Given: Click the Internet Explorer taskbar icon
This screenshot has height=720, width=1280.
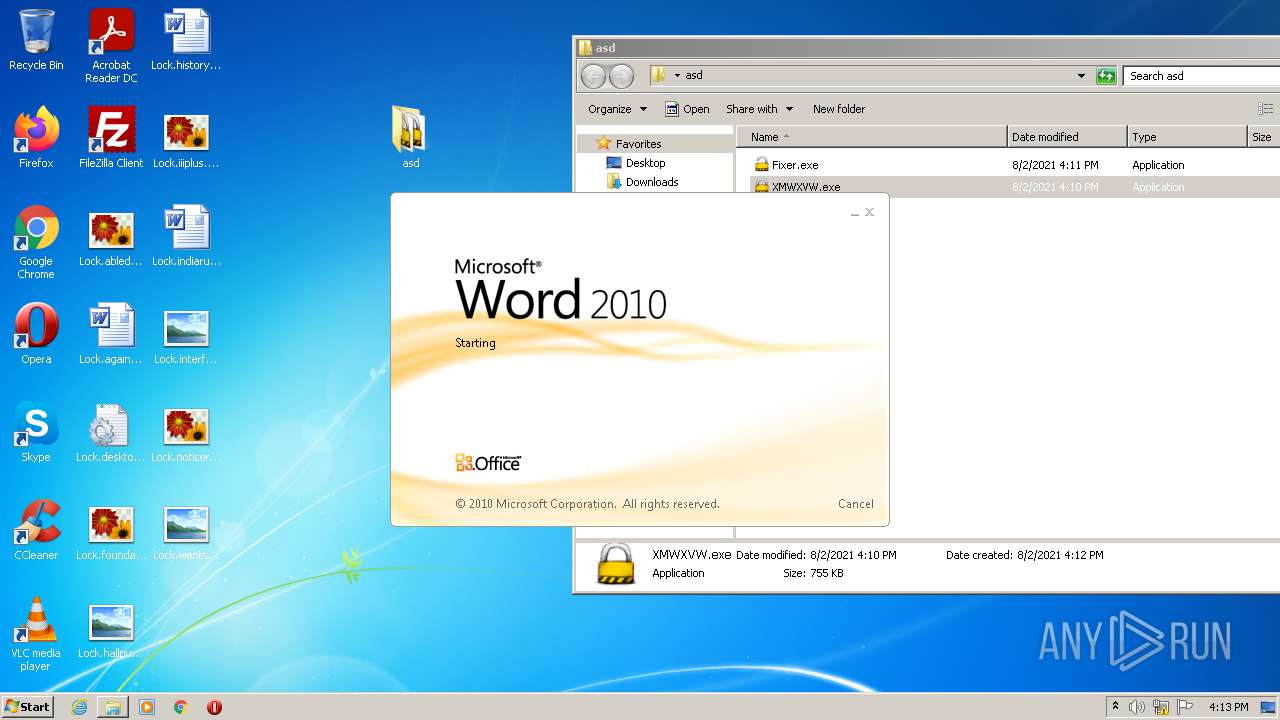Looking at the screenshot, I should click(79, 707).
